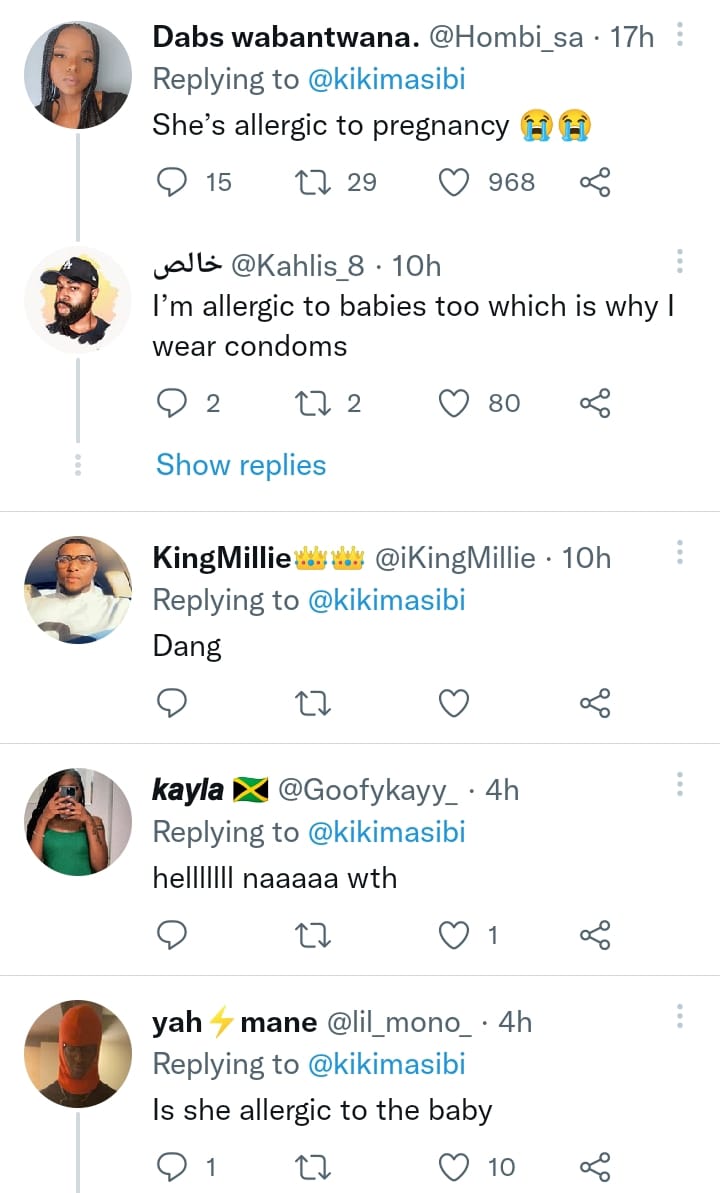Like the @Kahlis_8 tweet
The height and width of the screenshot is (1193, 720).
click(x=455, y=403)
